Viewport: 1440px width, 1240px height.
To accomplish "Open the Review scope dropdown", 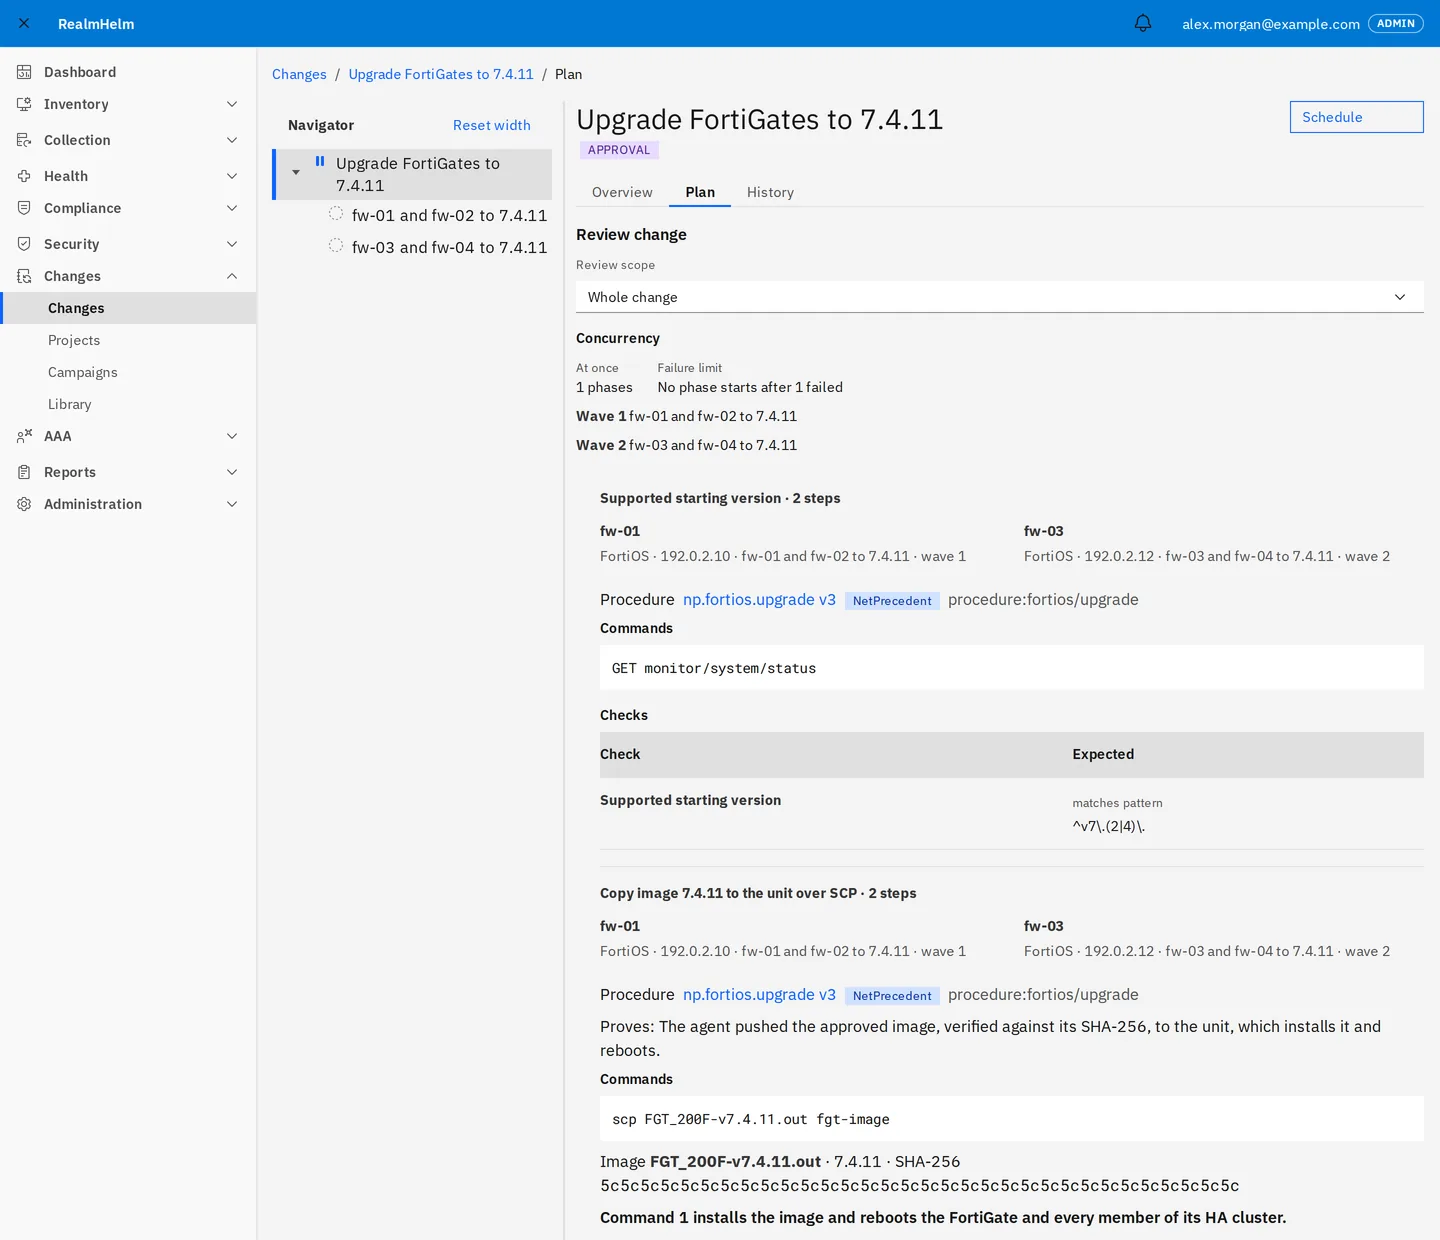I will click(x=1000, y=297).
